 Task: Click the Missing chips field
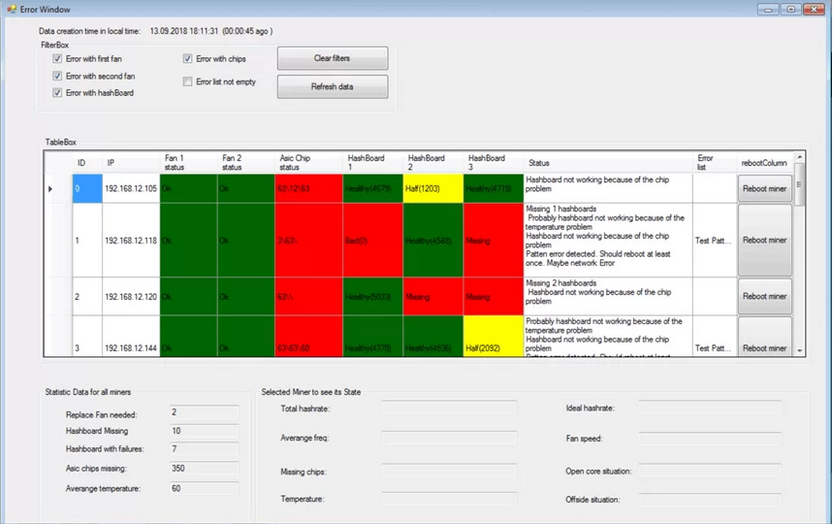coord(449,471)
